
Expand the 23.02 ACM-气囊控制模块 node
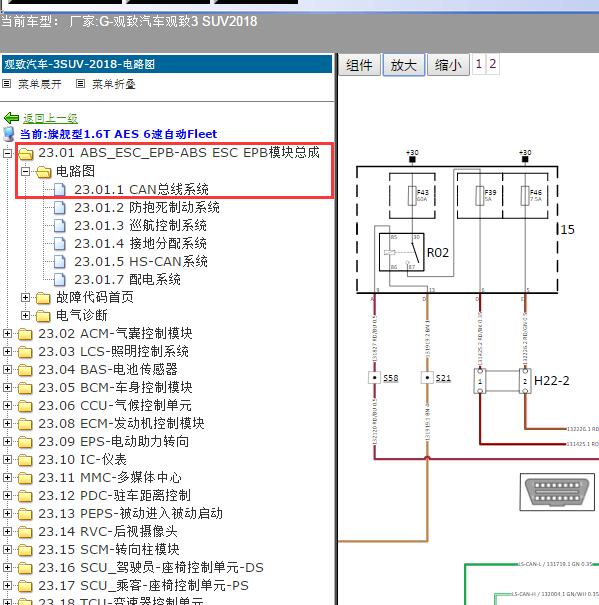tap(7, 333)
